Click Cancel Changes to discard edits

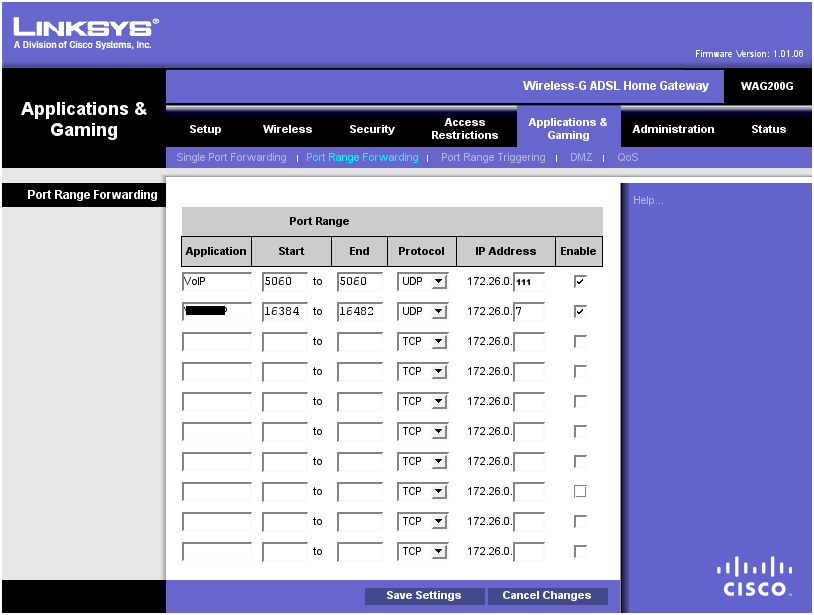click(547, 595)
